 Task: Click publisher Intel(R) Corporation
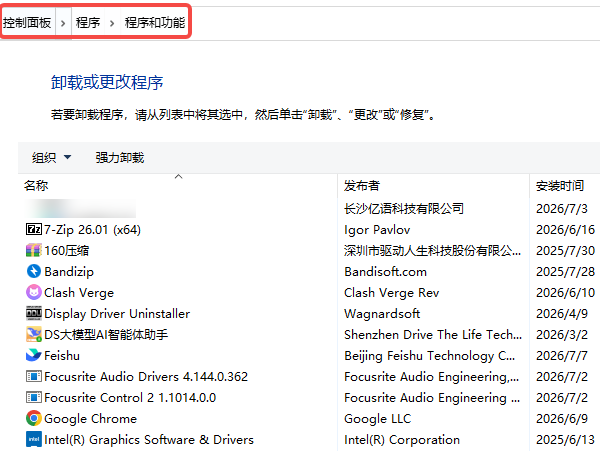point(402,440)
